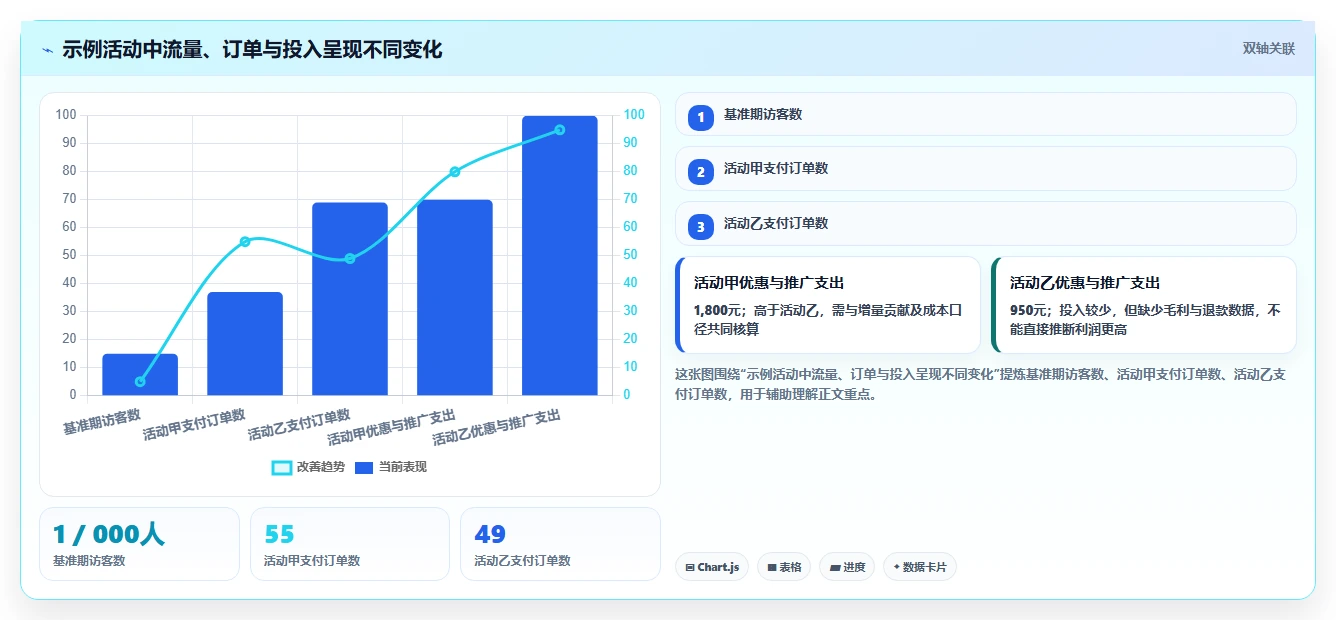
Task: Toggle the 当前表现 legend swatch
Action: (364, 467)
